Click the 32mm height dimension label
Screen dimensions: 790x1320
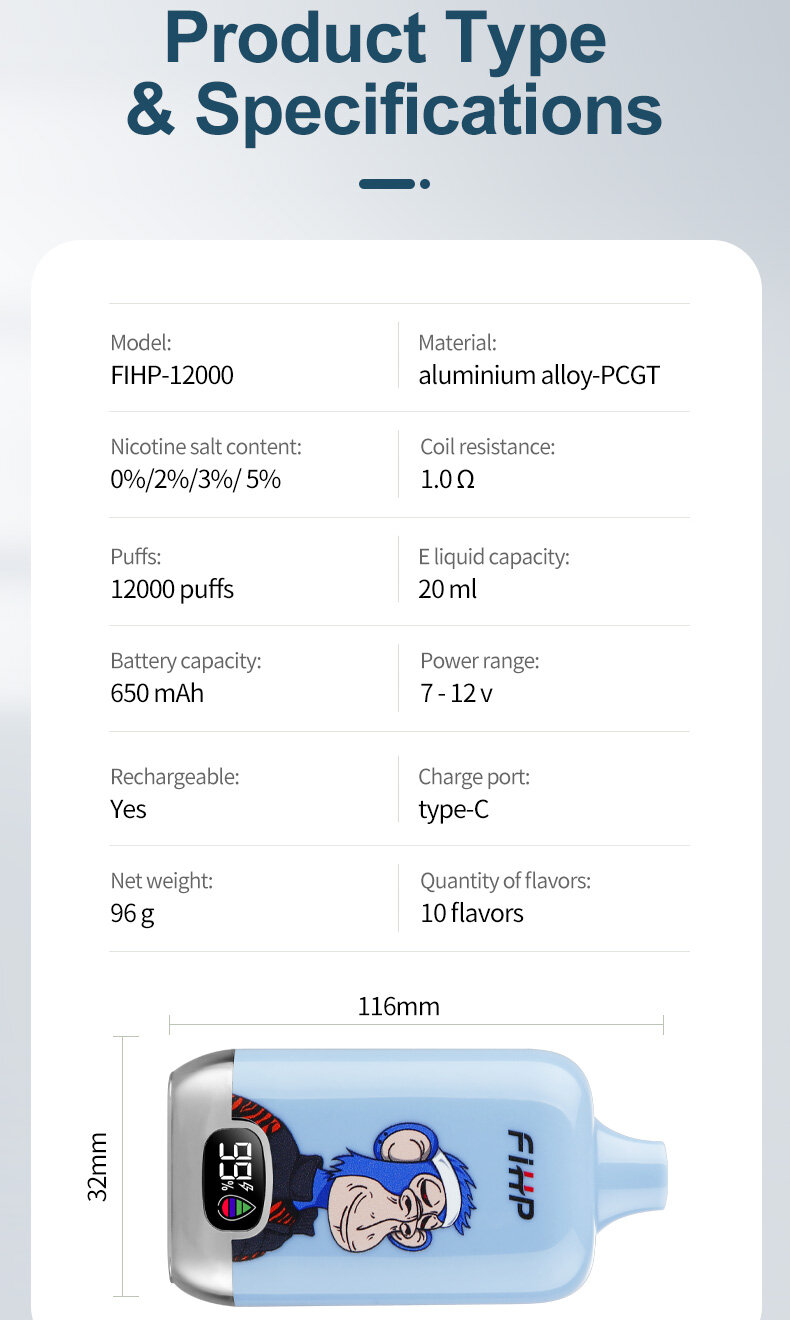97,1166
